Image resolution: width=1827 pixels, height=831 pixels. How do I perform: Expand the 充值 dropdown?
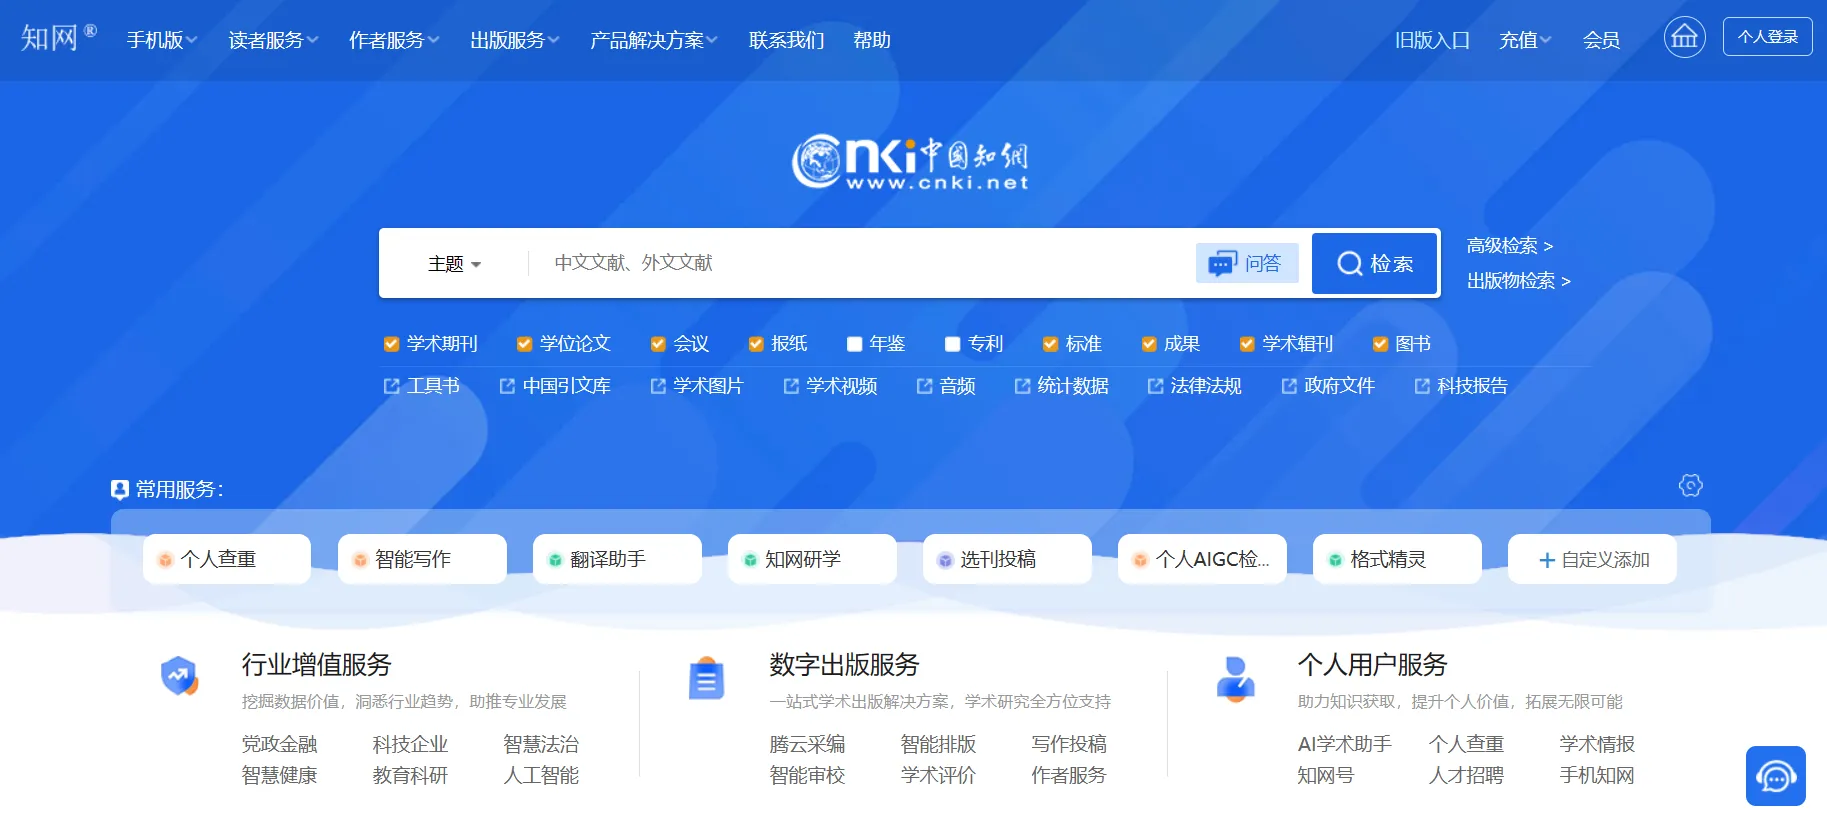[x=1525, y=40]
